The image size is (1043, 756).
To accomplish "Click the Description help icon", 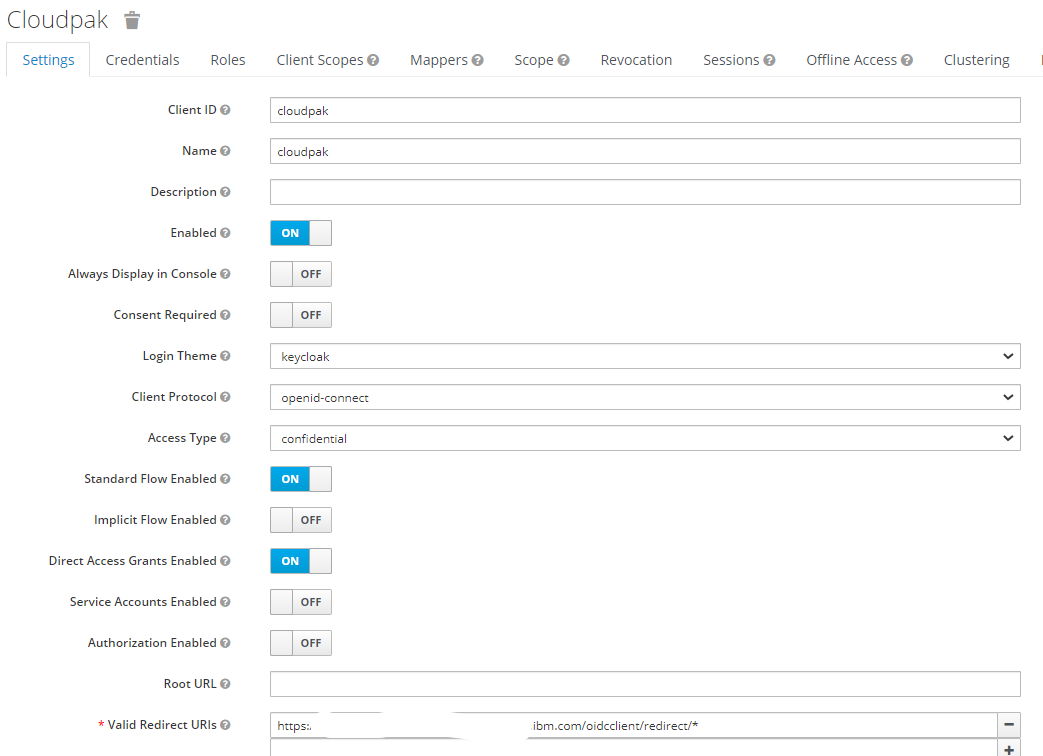I will point(225,191).
